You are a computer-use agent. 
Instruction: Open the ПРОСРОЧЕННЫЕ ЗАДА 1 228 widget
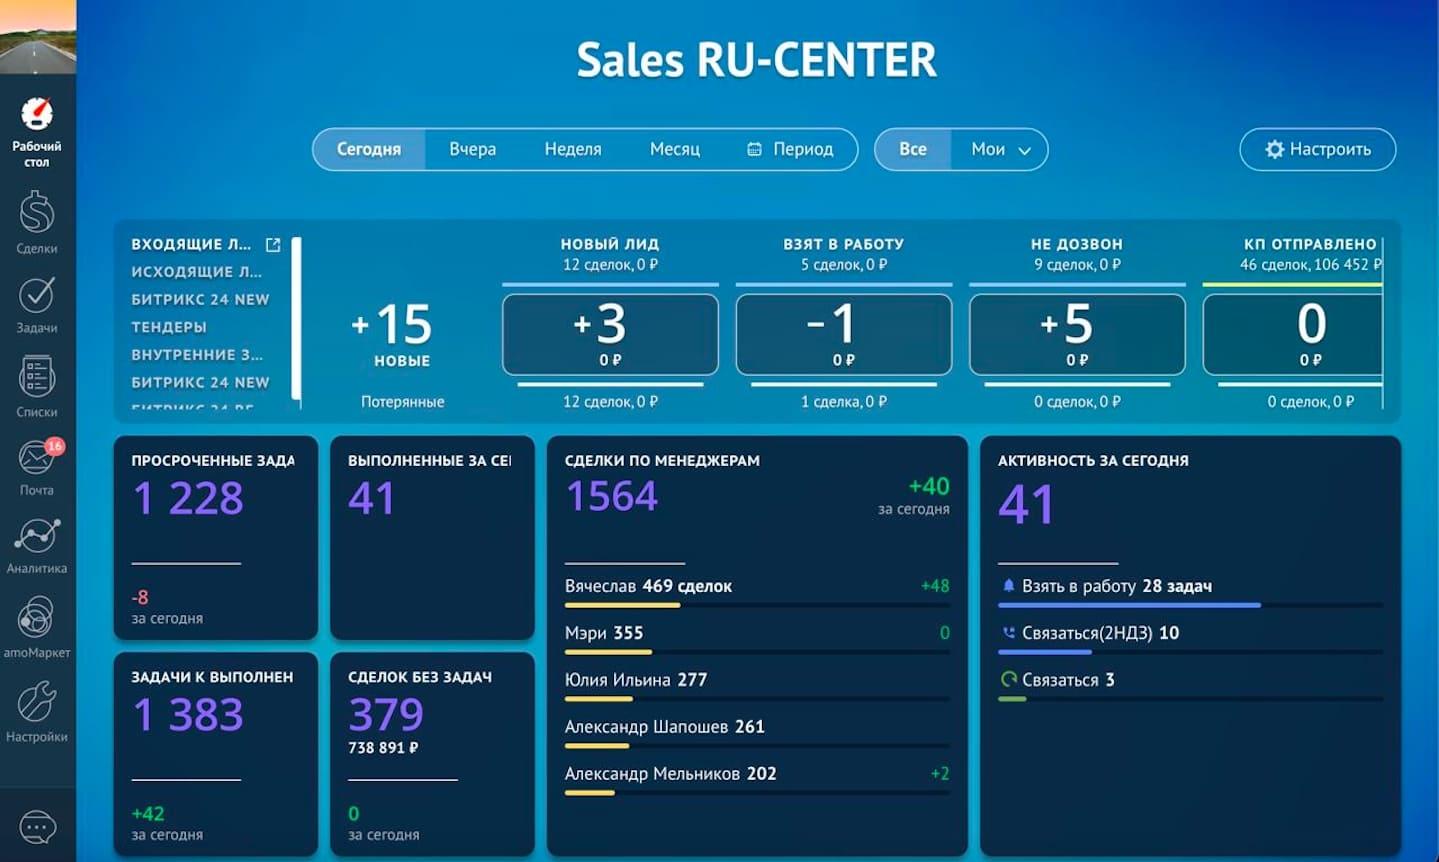click(216, 538)
